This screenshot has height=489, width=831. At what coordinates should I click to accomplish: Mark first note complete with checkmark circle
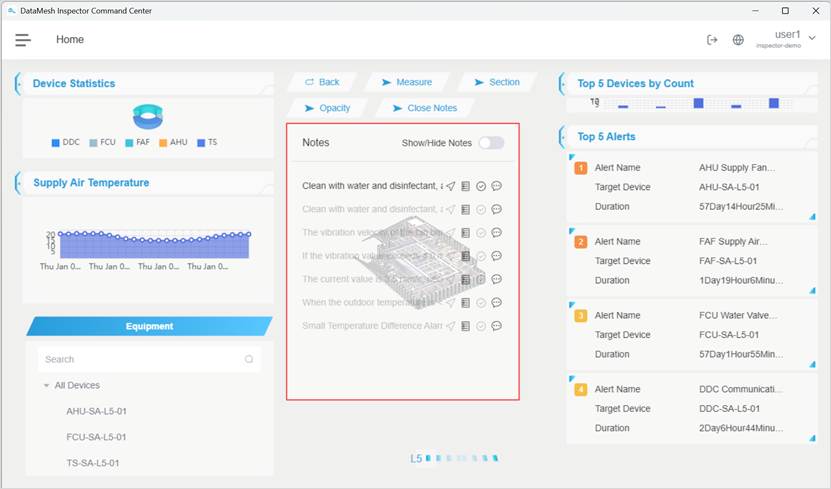pyautogui.click(x=481, y=186)
